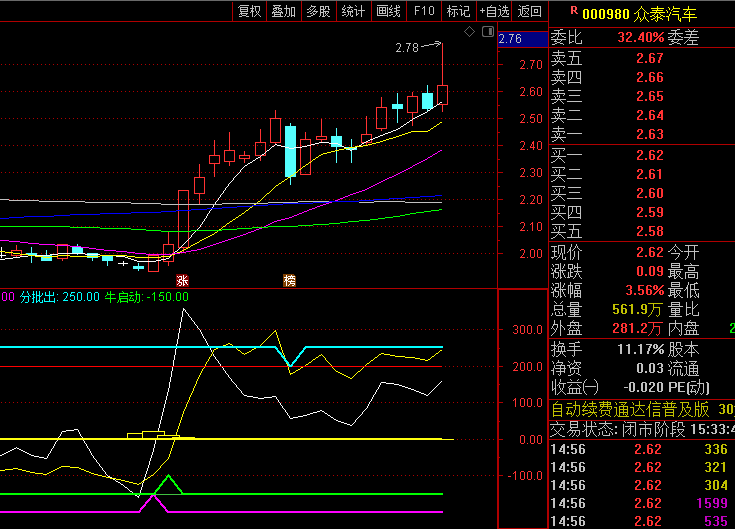Go back with the 返回 button
The width and height of the screenshot is (735, 529).
tap(530, 11)
